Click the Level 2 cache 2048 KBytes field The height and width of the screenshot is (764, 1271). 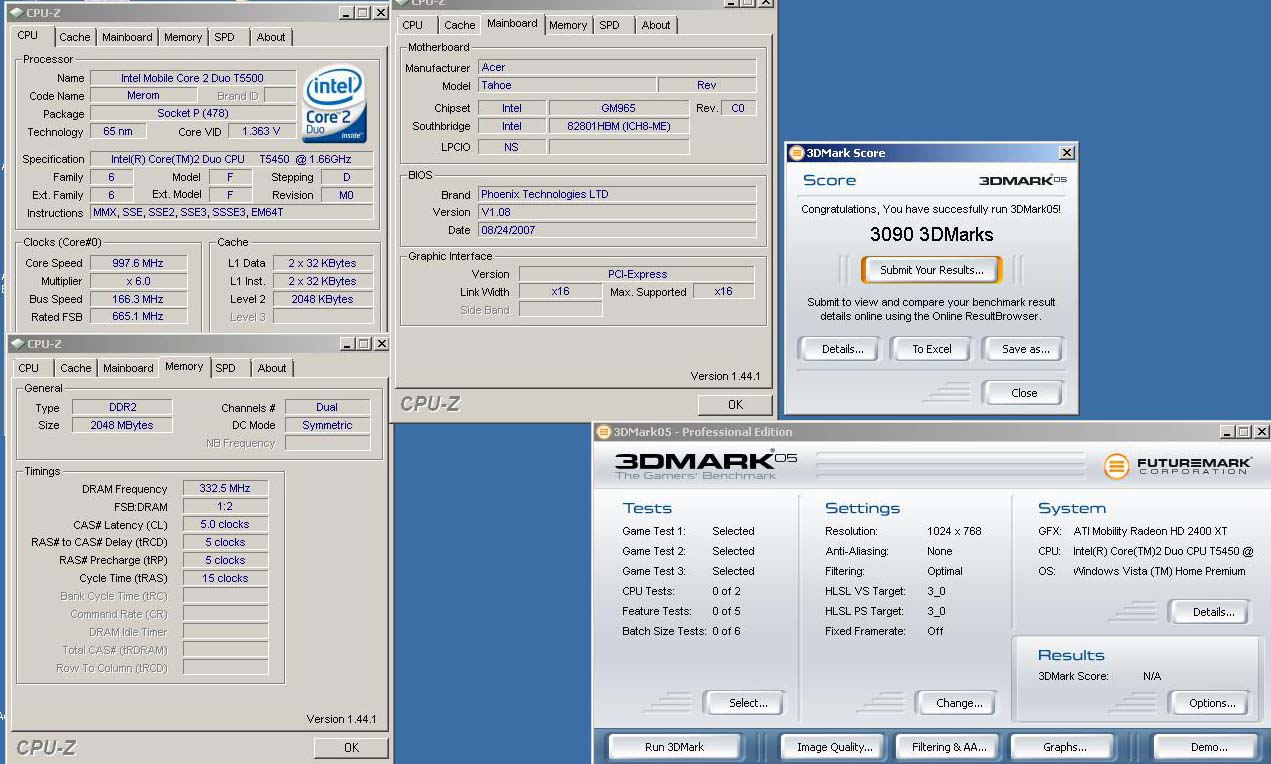(x=323, y=299)
